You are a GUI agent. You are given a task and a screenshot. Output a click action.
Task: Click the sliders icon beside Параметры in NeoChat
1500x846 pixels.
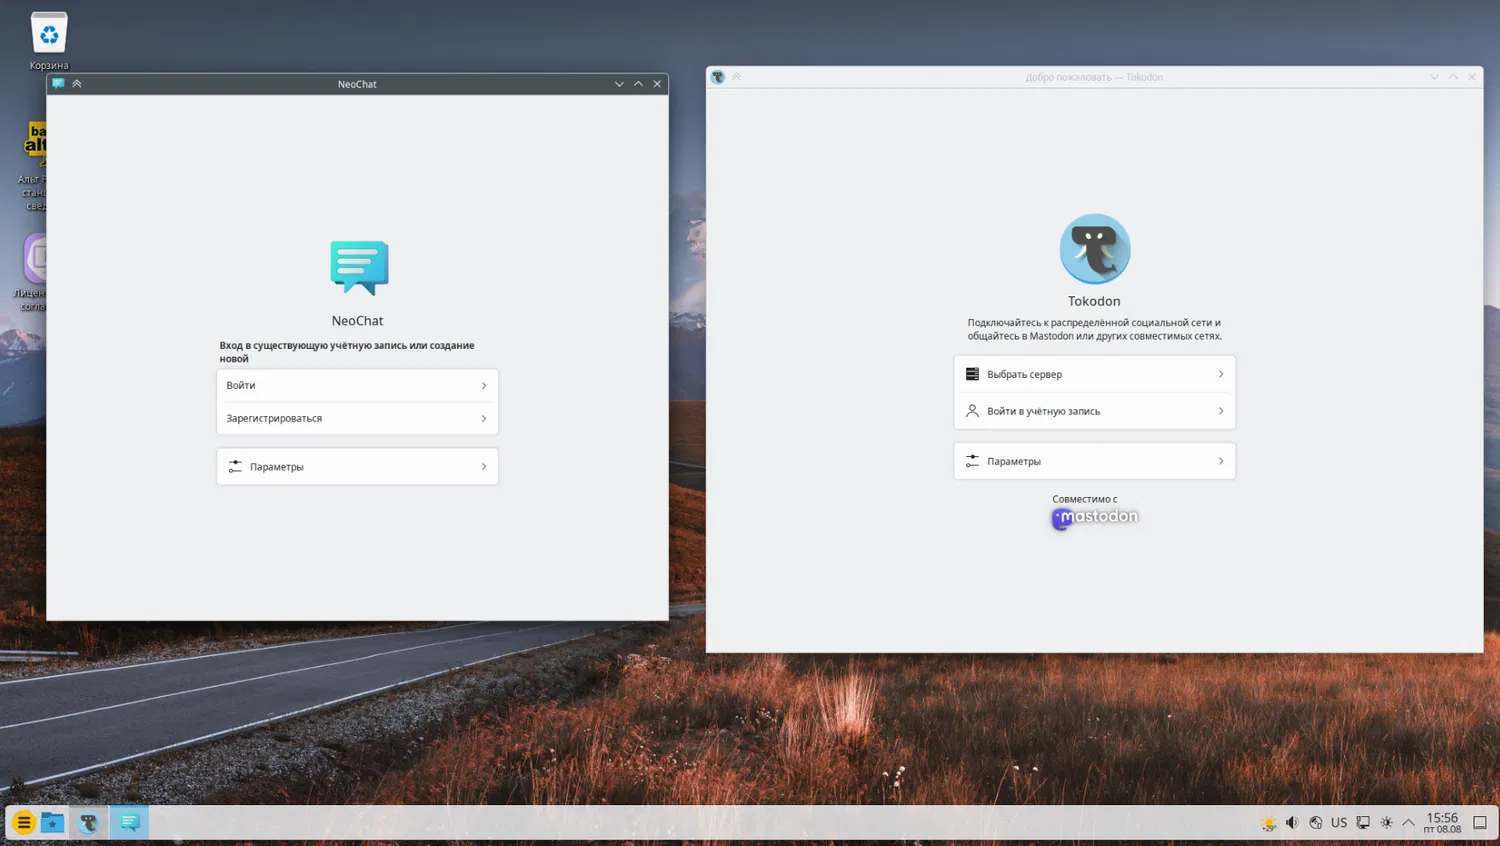tap(235, 467)
